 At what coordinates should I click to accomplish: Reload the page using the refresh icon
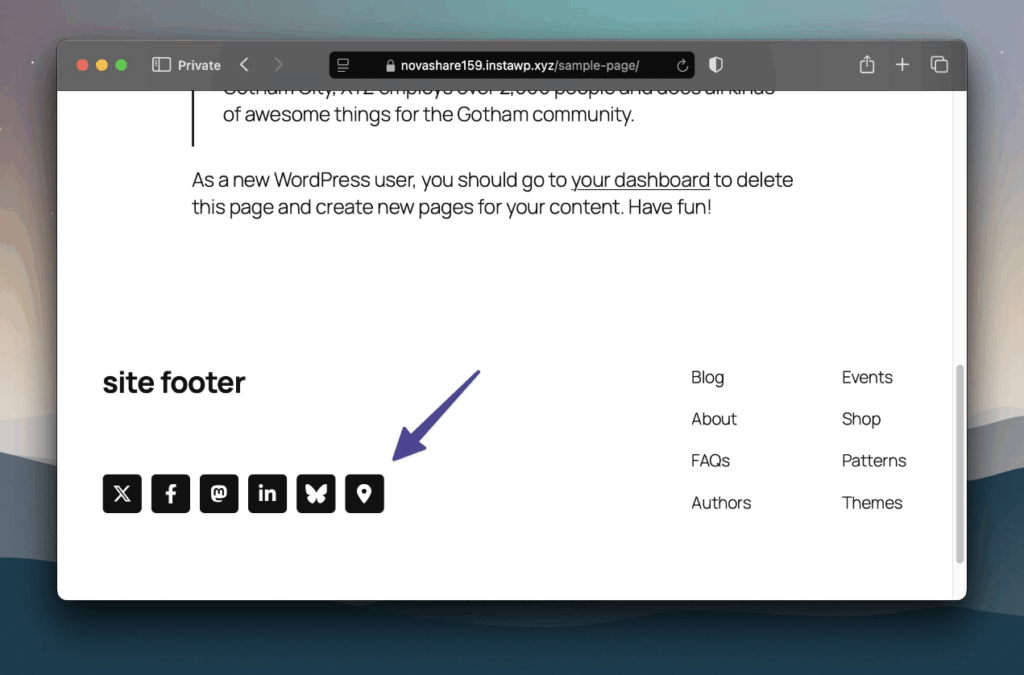click(682, 66)
